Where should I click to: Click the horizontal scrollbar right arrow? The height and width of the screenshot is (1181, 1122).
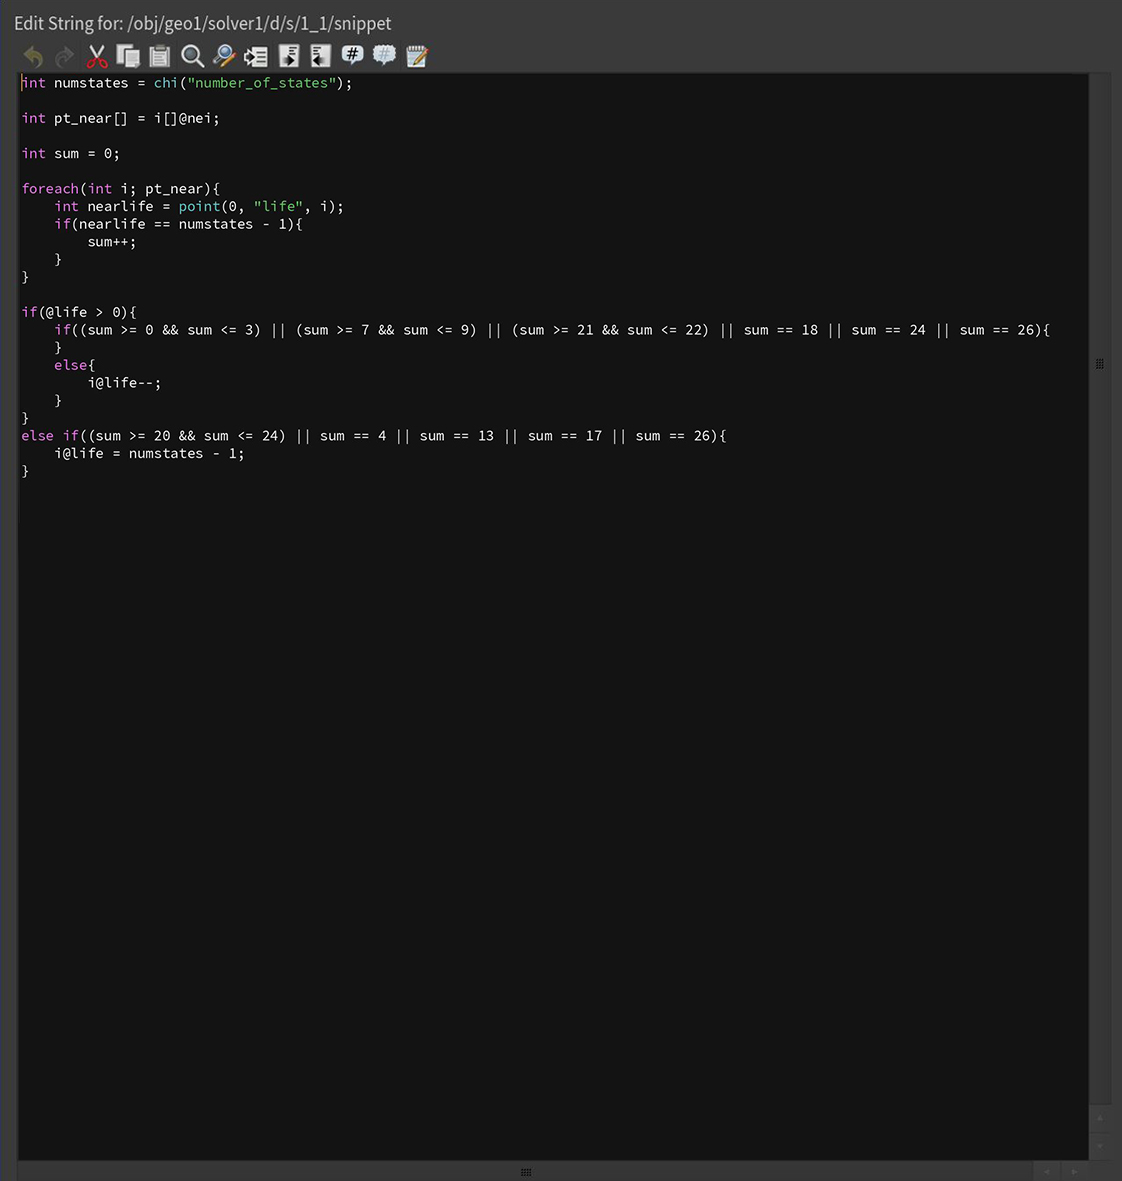[1075, 1171]
